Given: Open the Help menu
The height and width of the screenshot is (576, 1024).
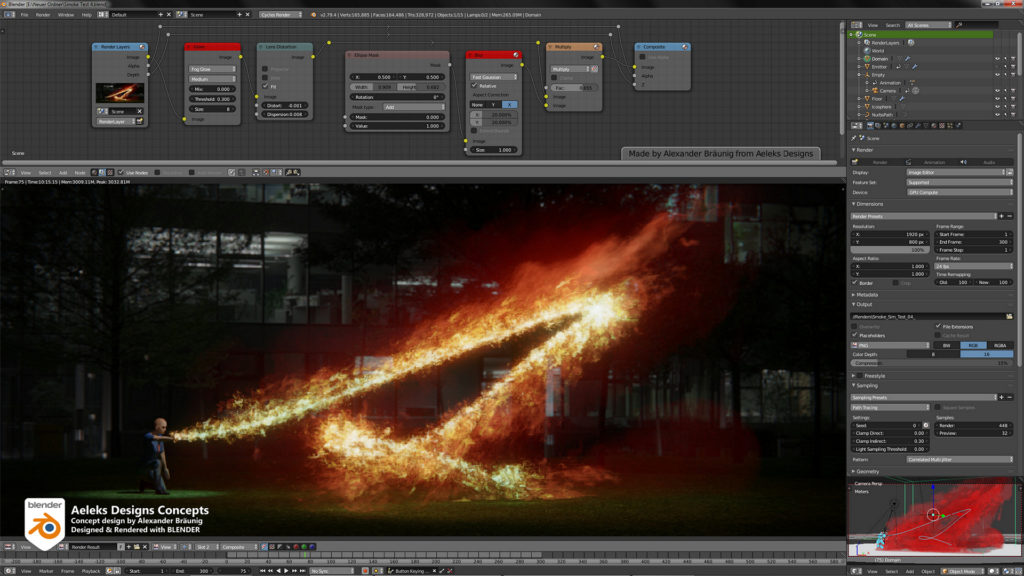Looking at the screenshot, I should pos(86,14).
